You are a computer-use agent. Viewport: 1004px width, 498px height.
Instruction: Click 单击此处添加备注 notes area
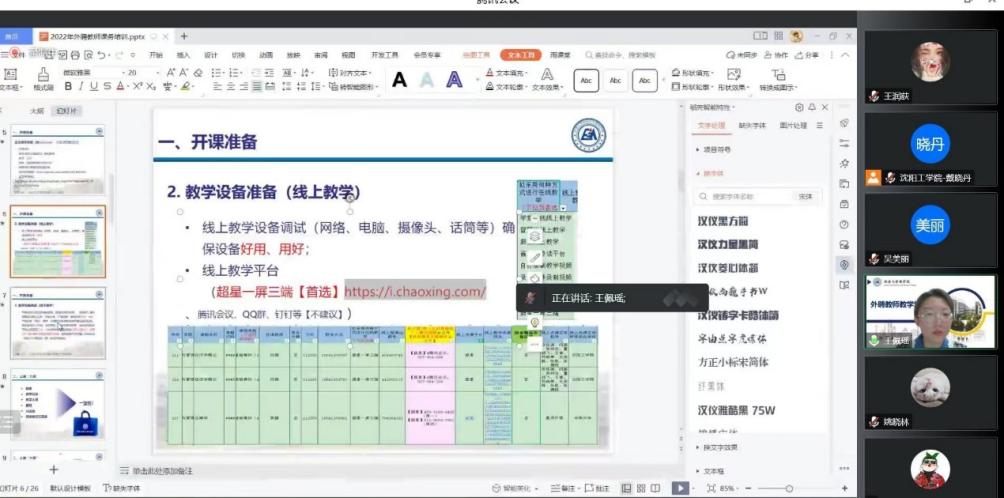163,471
